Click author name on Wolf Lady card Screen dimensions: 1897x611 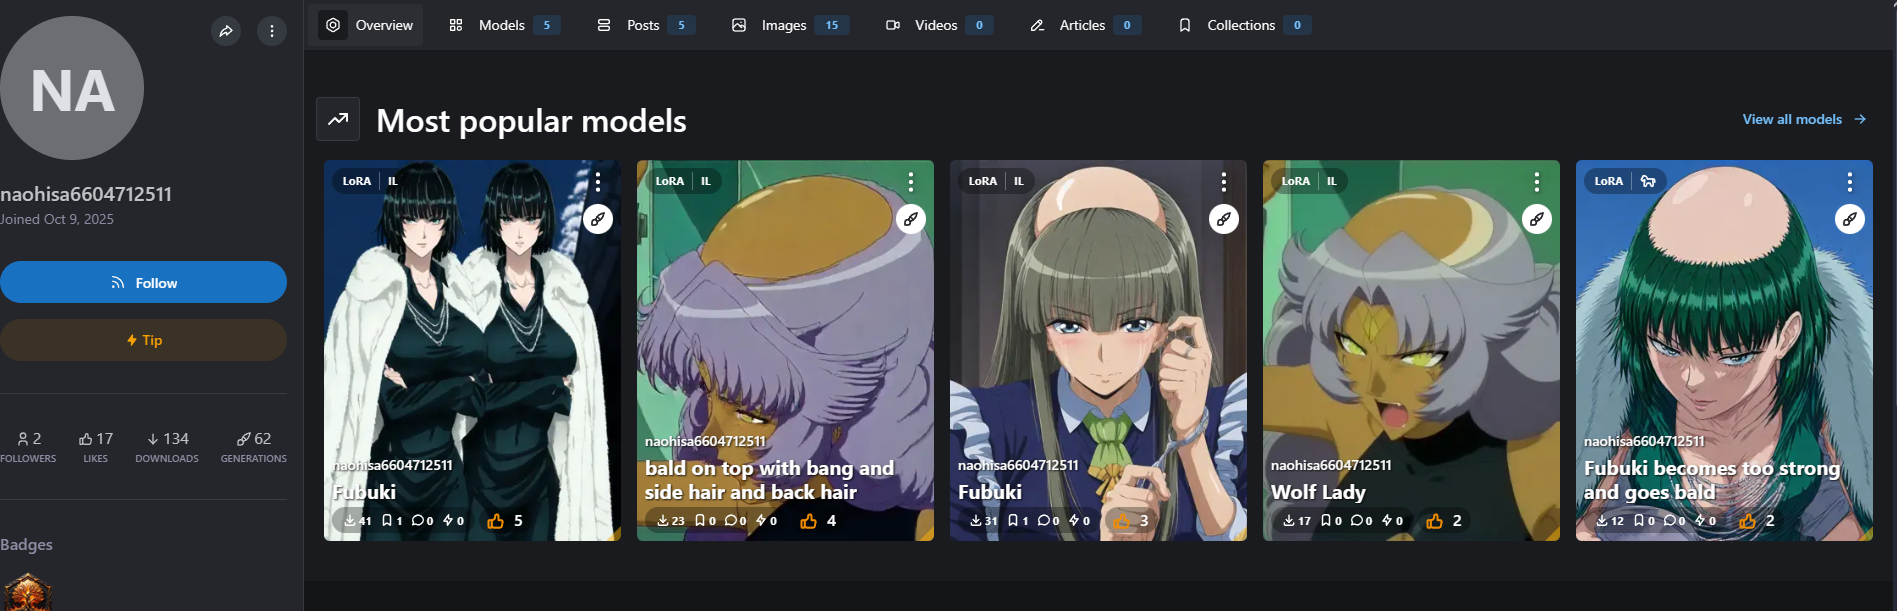point(1331,465)
